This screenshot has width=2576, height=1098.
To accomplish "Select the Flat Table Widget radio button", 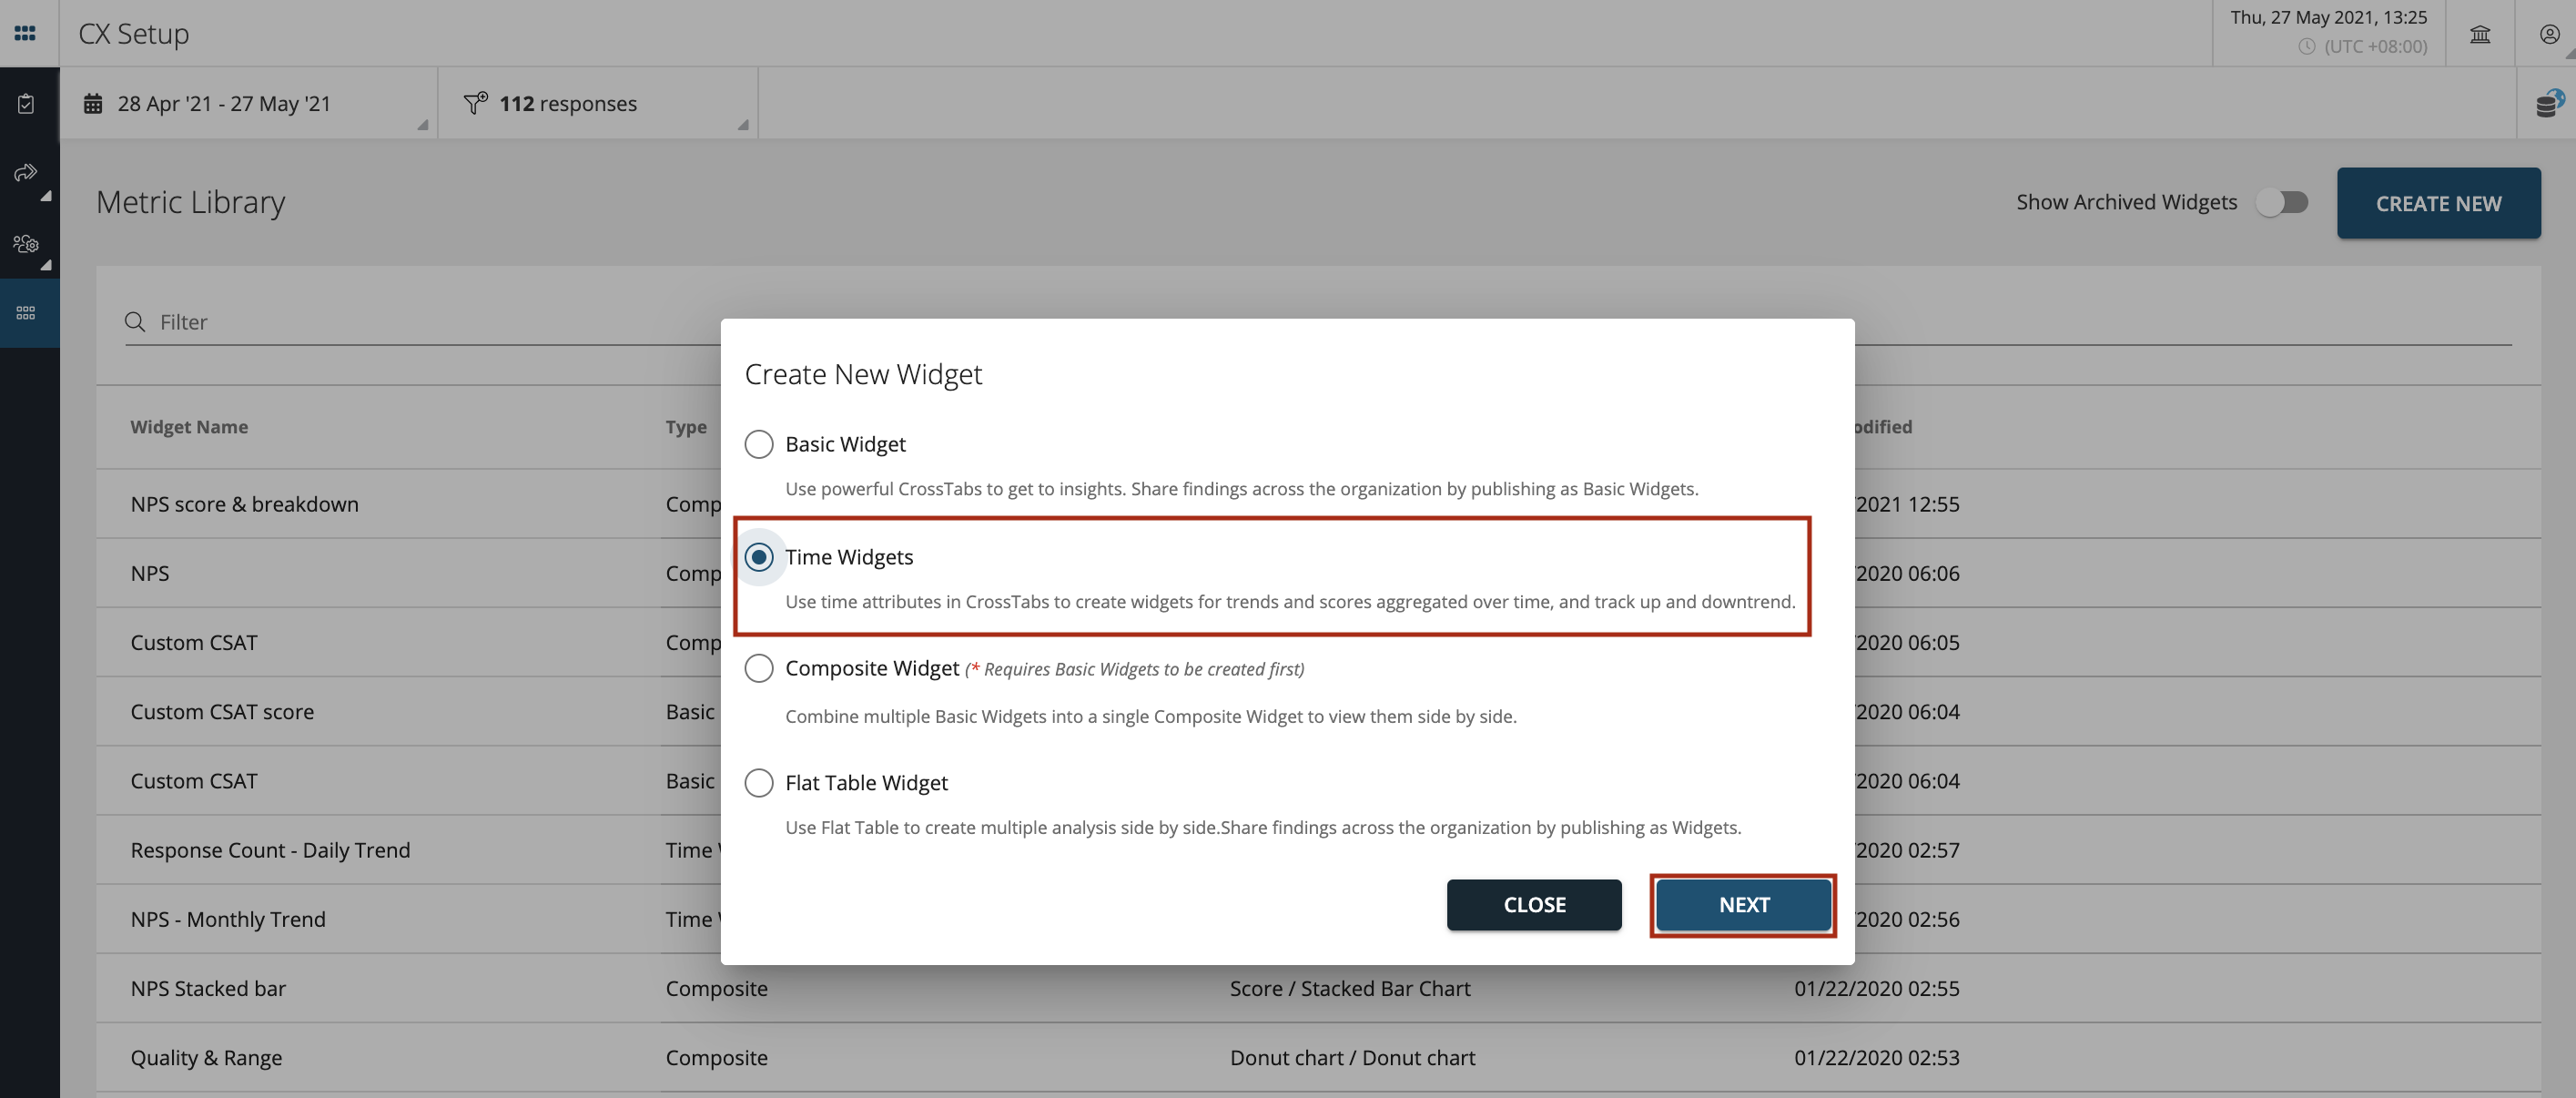I will [x=759, y=781].
